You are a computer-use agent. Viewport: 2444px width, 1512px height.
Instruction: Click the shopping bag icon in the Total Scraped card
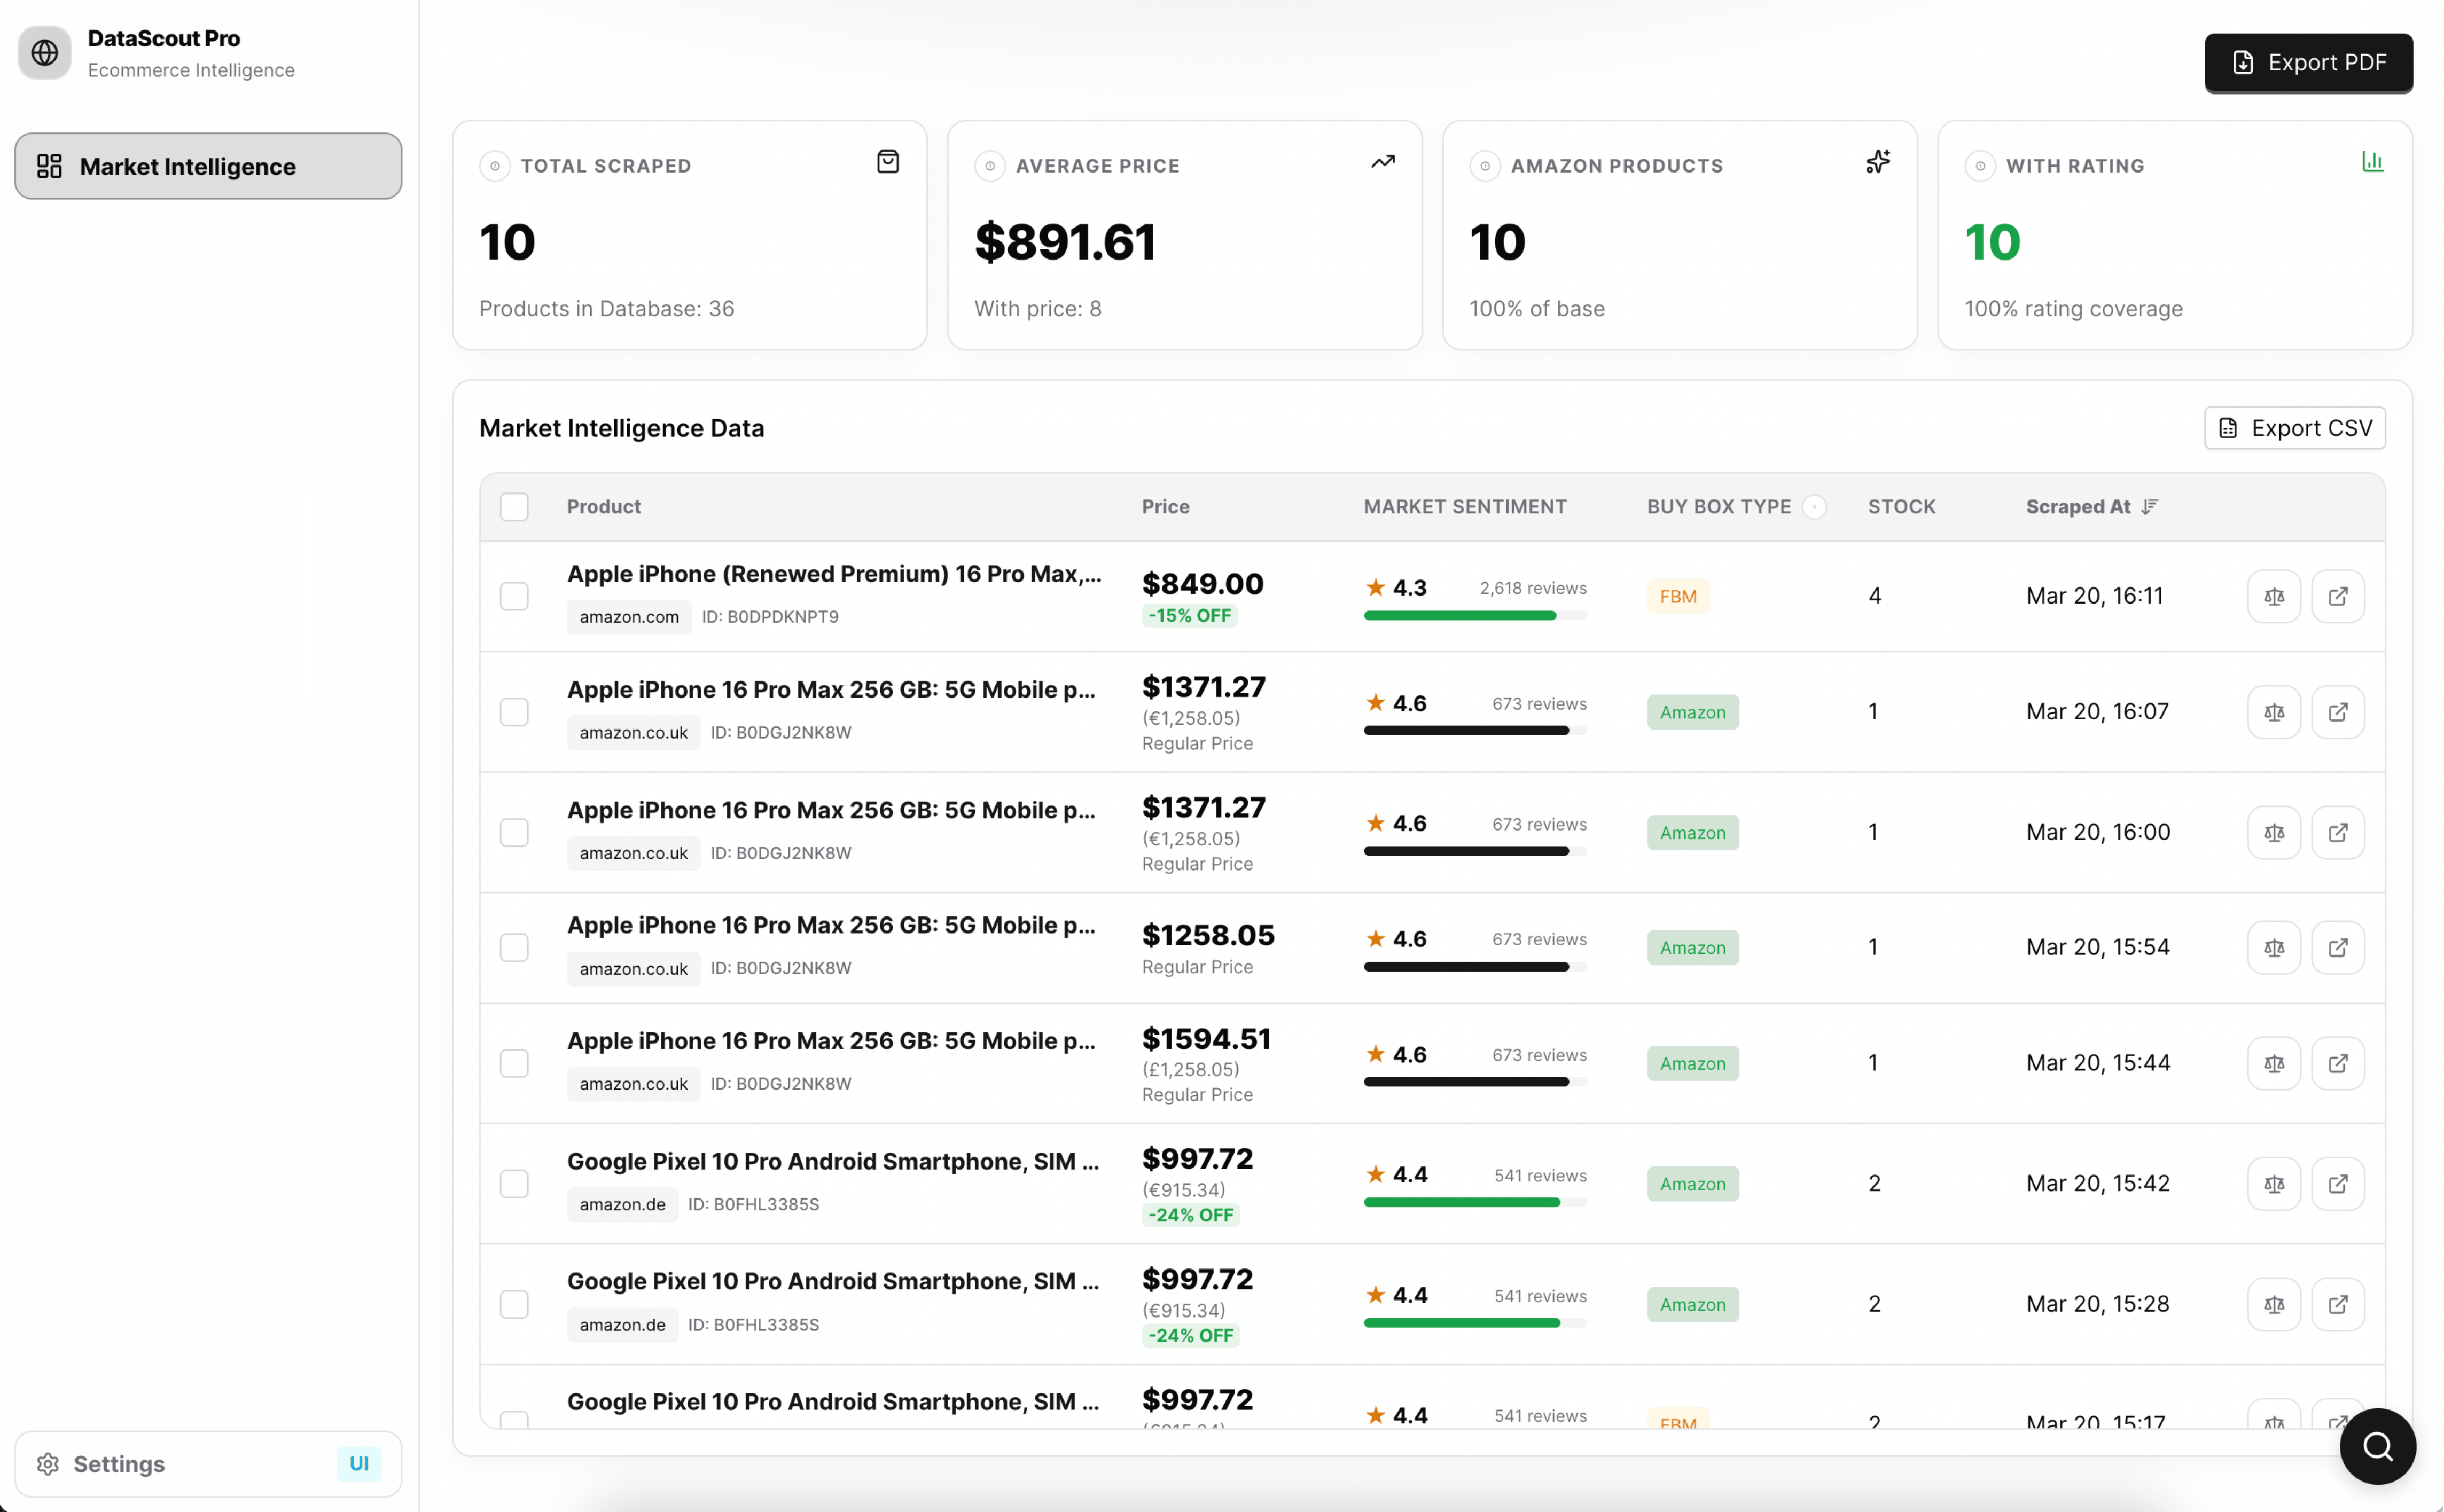(x=887, y=162)
